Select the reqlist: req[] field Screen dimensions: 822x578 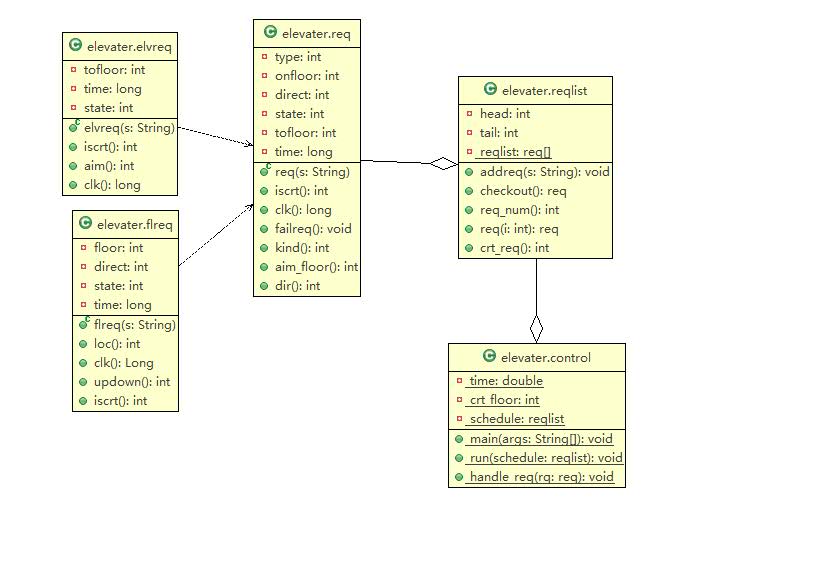515,152
